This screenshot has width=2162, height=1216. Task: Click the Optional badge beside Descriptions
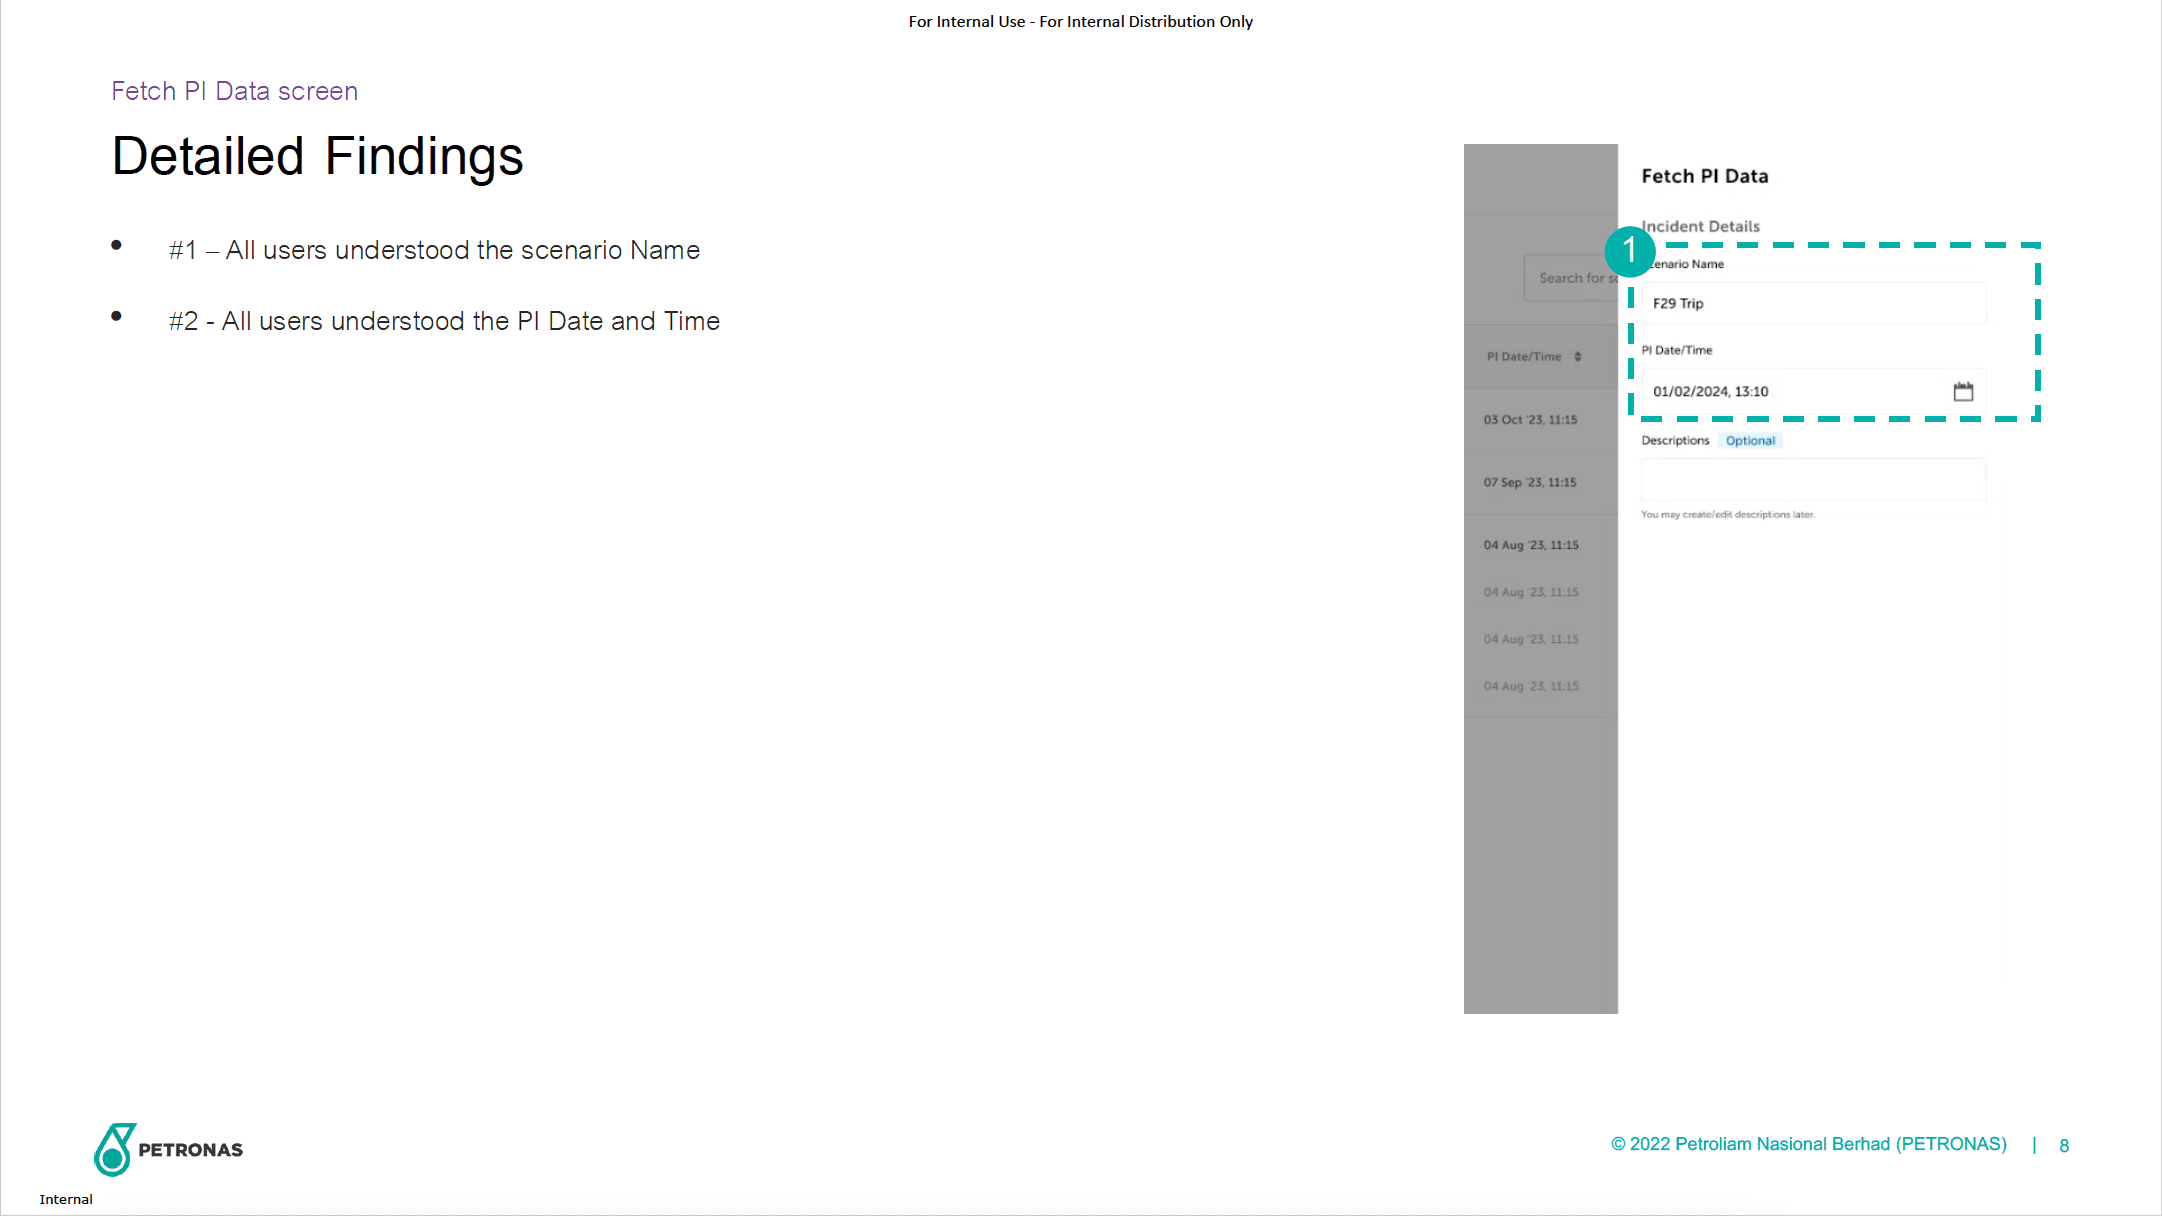point(1750,441)
